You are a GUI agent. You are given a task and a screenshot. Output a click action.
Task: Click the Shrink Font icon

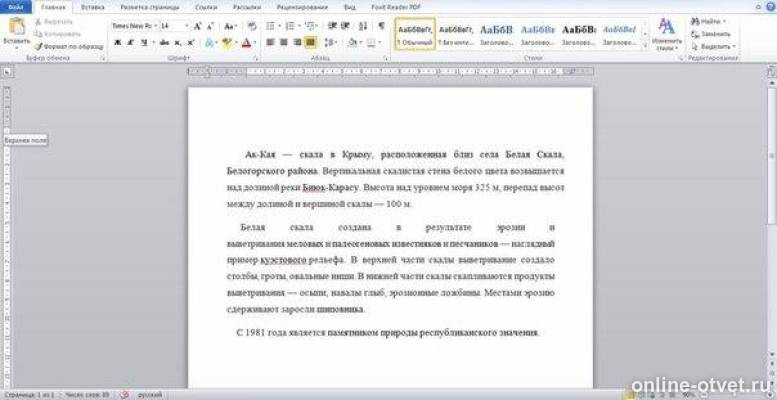tap(210, 26)
